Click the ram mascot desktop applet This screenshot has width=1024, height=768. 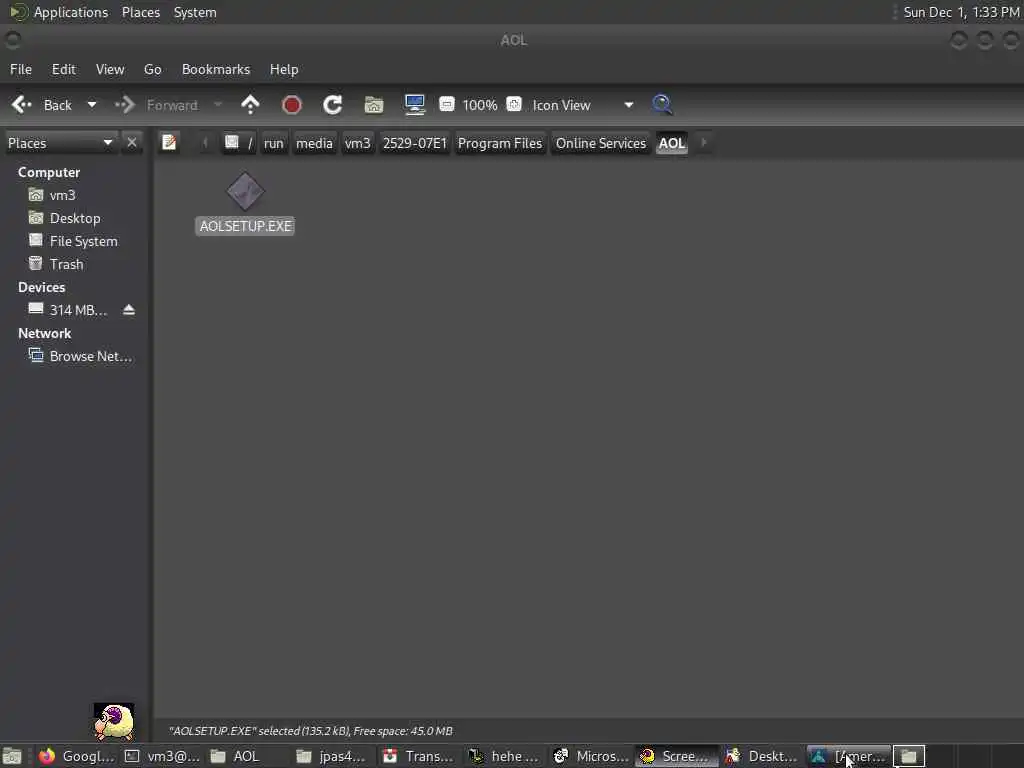coord(114,721)
